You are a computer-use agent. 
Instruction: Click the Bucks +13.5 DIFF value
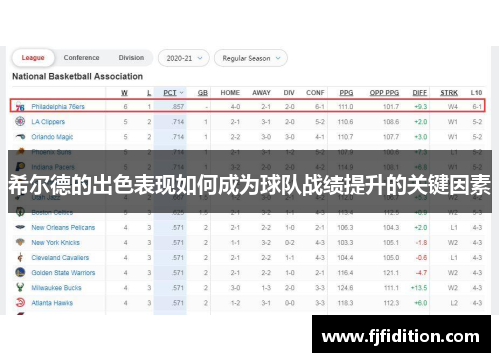tap(419, 288)
